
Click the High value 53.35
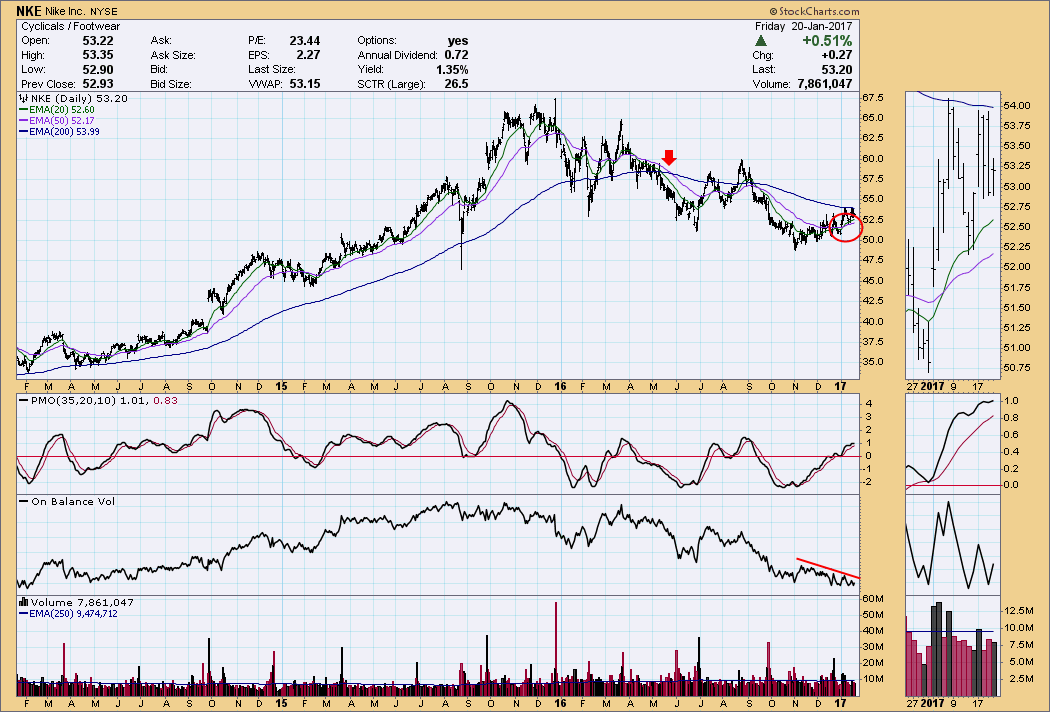[98, 55]
